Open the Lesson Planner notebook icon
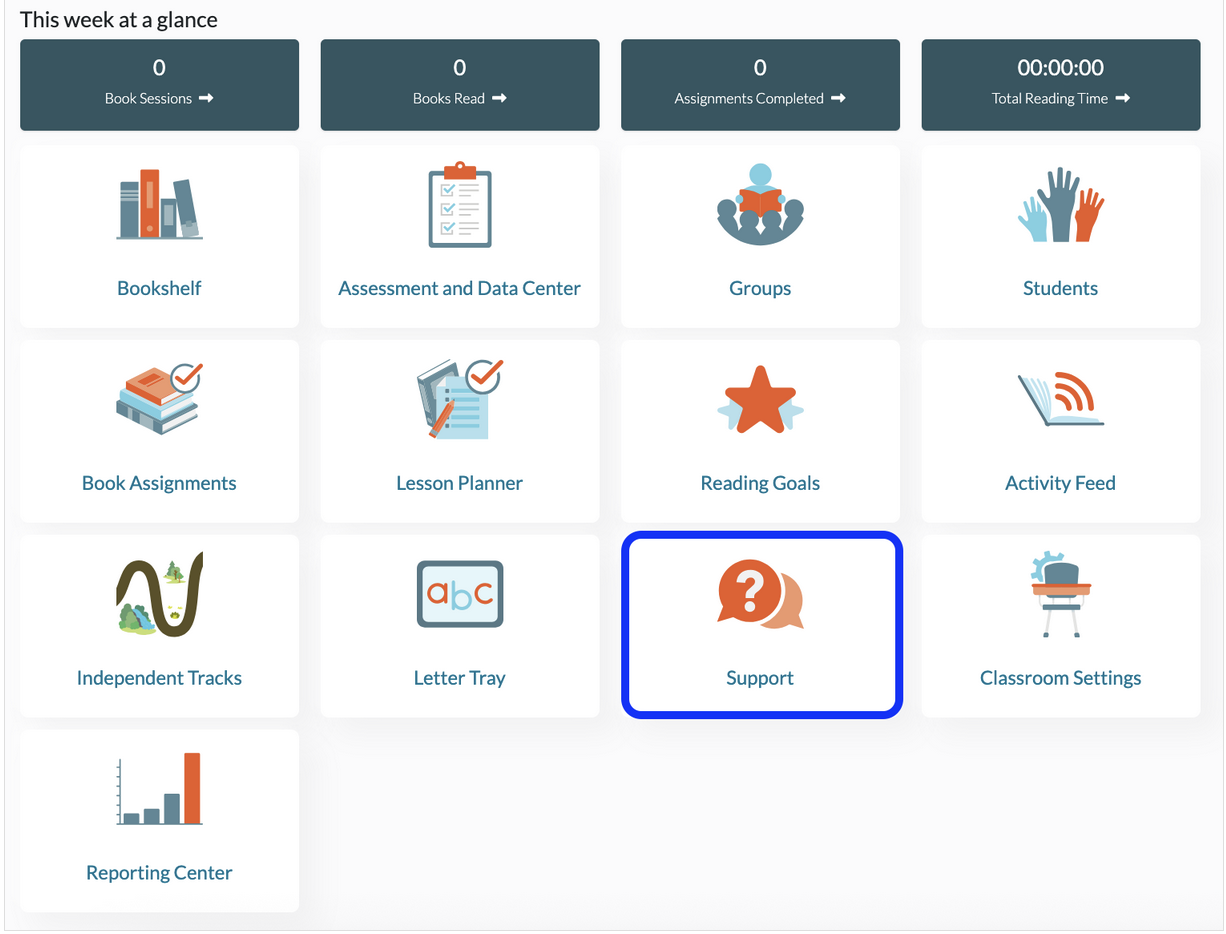 coord(460,398)
